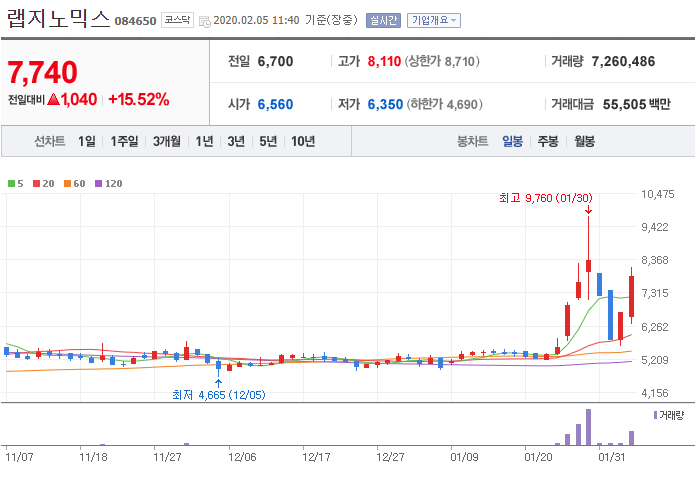The height and width of the screenshot is (480, 695).
Task: Select the 1일 line chart tab
Action: point(87,141)
